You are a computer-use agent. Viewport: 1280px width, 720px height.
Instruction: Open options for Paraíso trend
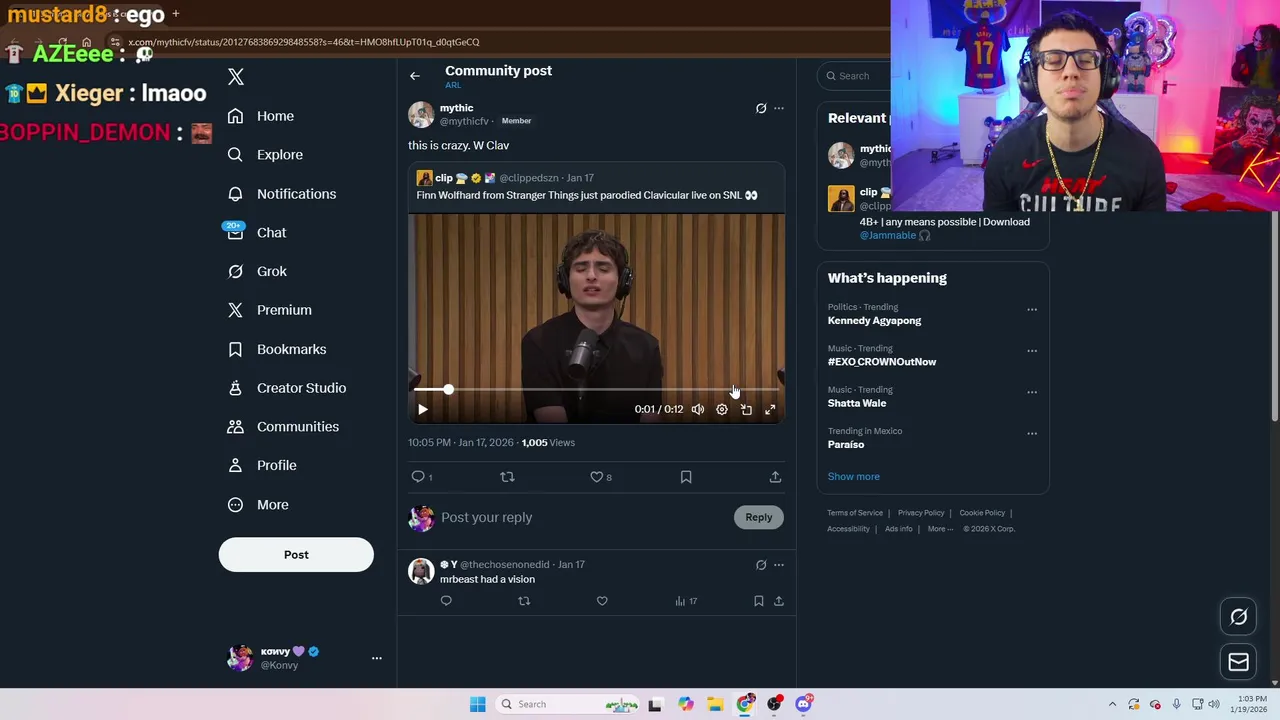(x=1032, y=434)
